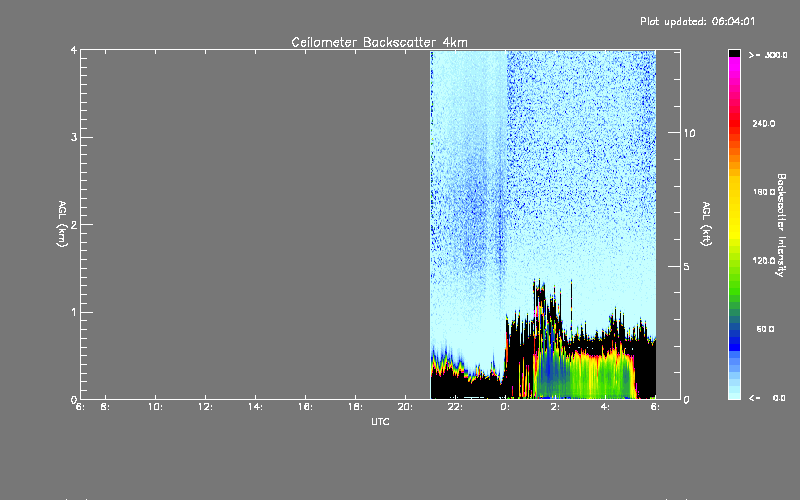Click the "UTC" x-axis label
Image resolution: width=800 pixels, height=500 pixels.
coord(380,421)
